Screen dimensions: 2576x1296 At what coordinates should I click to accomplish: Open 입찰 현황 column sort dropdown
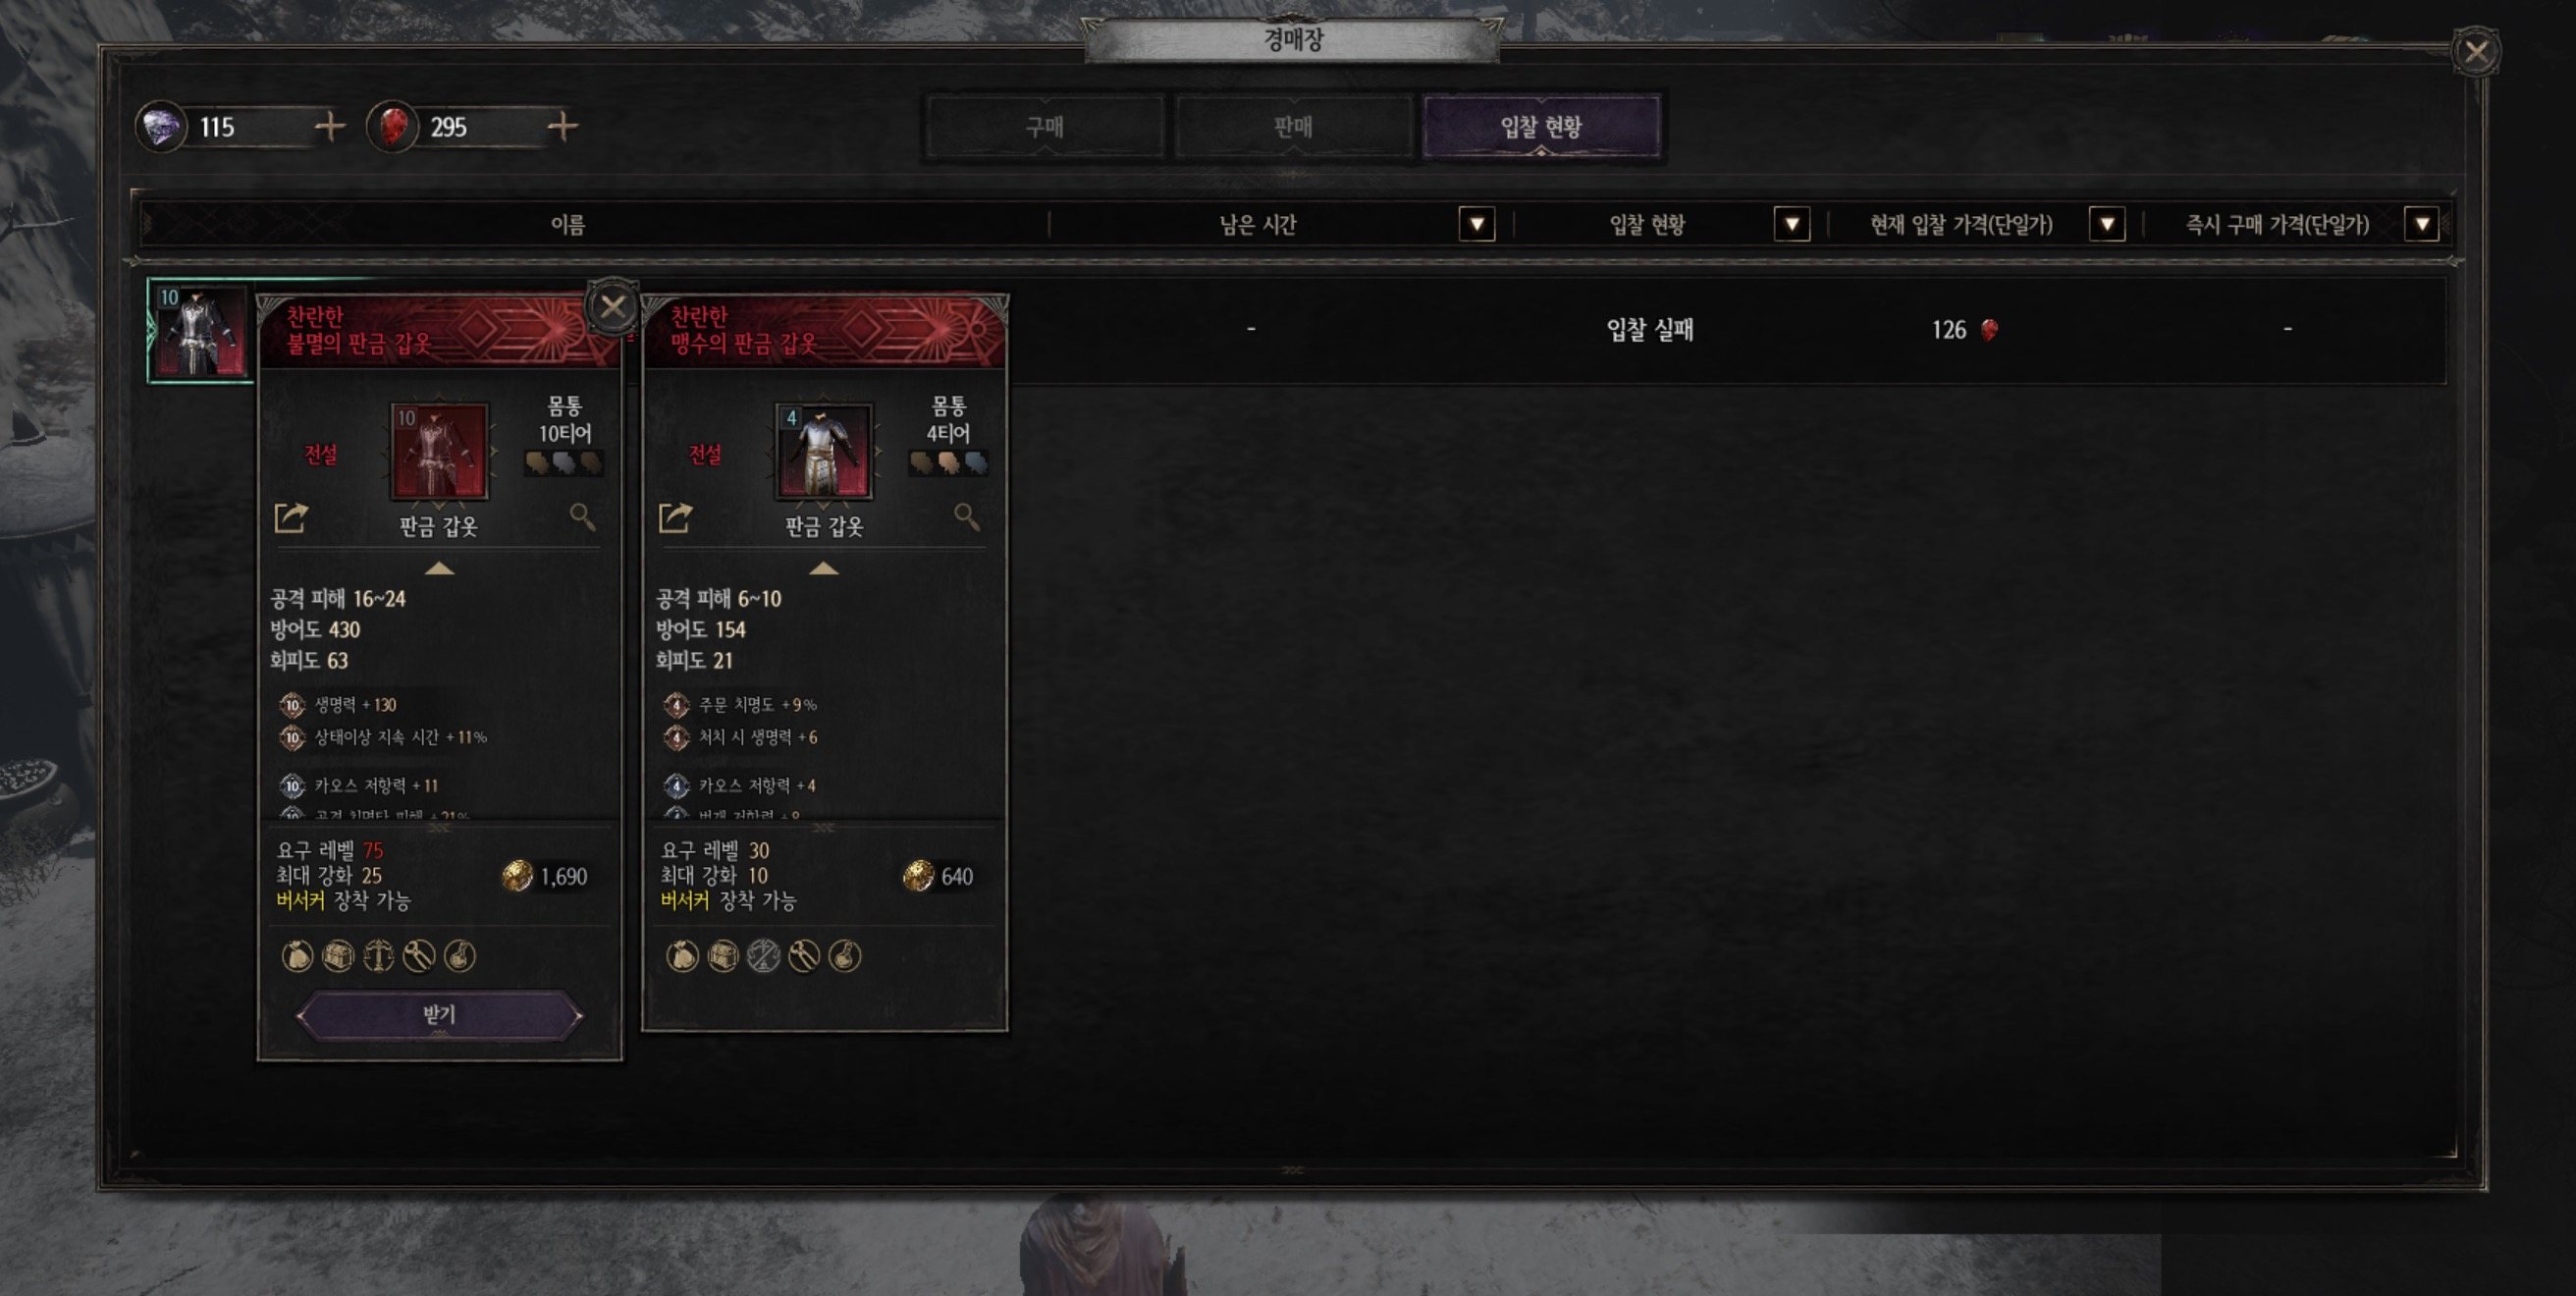1791,224
